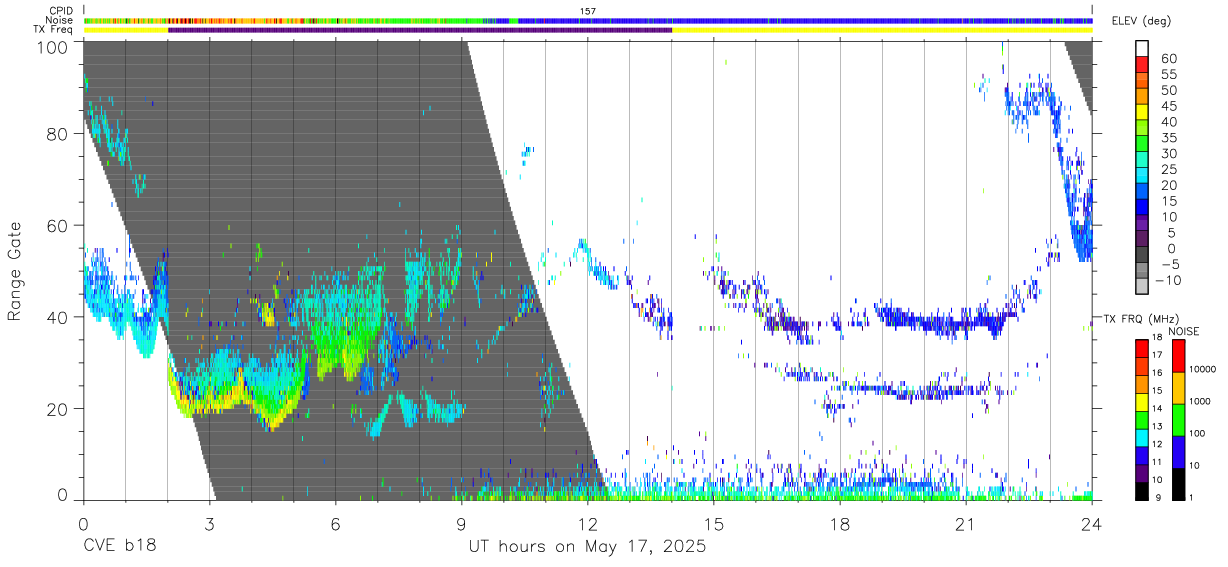Click the NOISE legend title
This screenshot has height=567, width=1228.
coord(1183,330)
